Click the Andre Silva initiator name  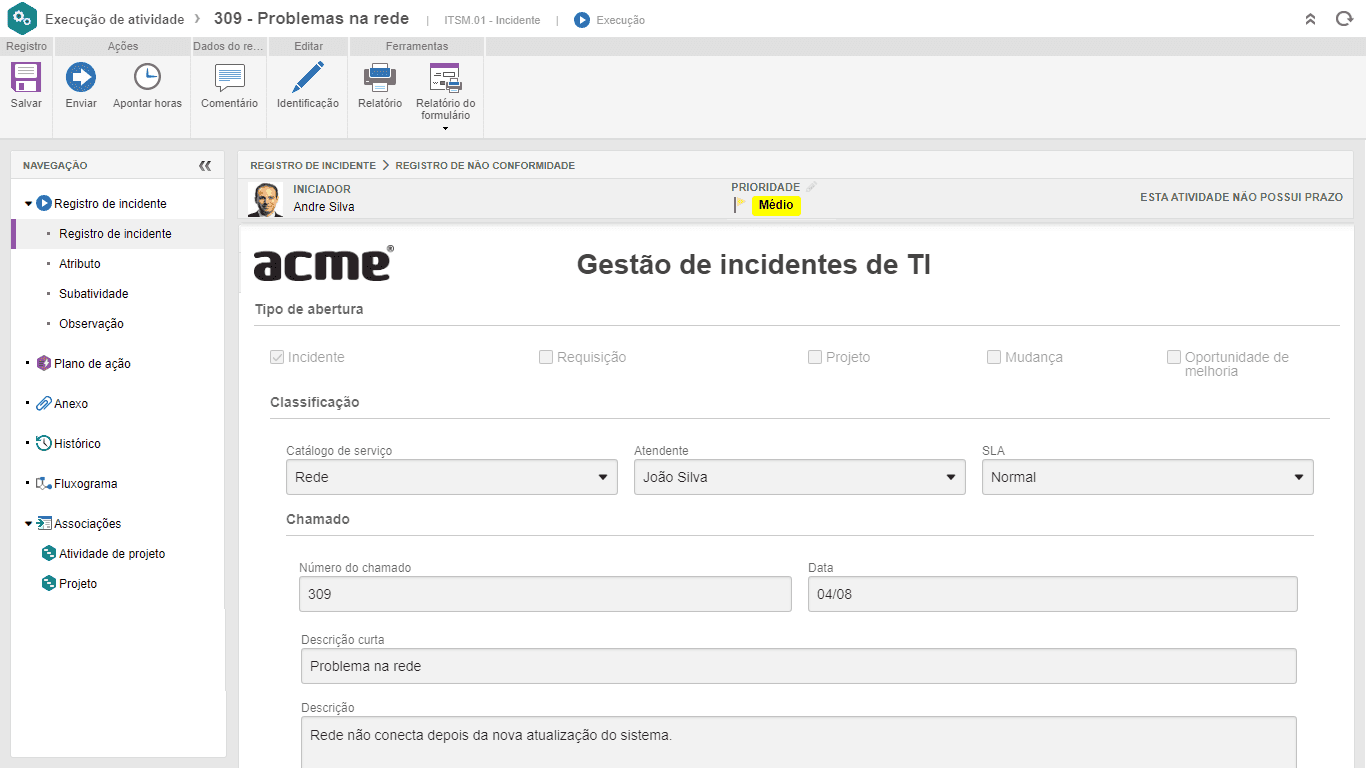tap(324, 207)
